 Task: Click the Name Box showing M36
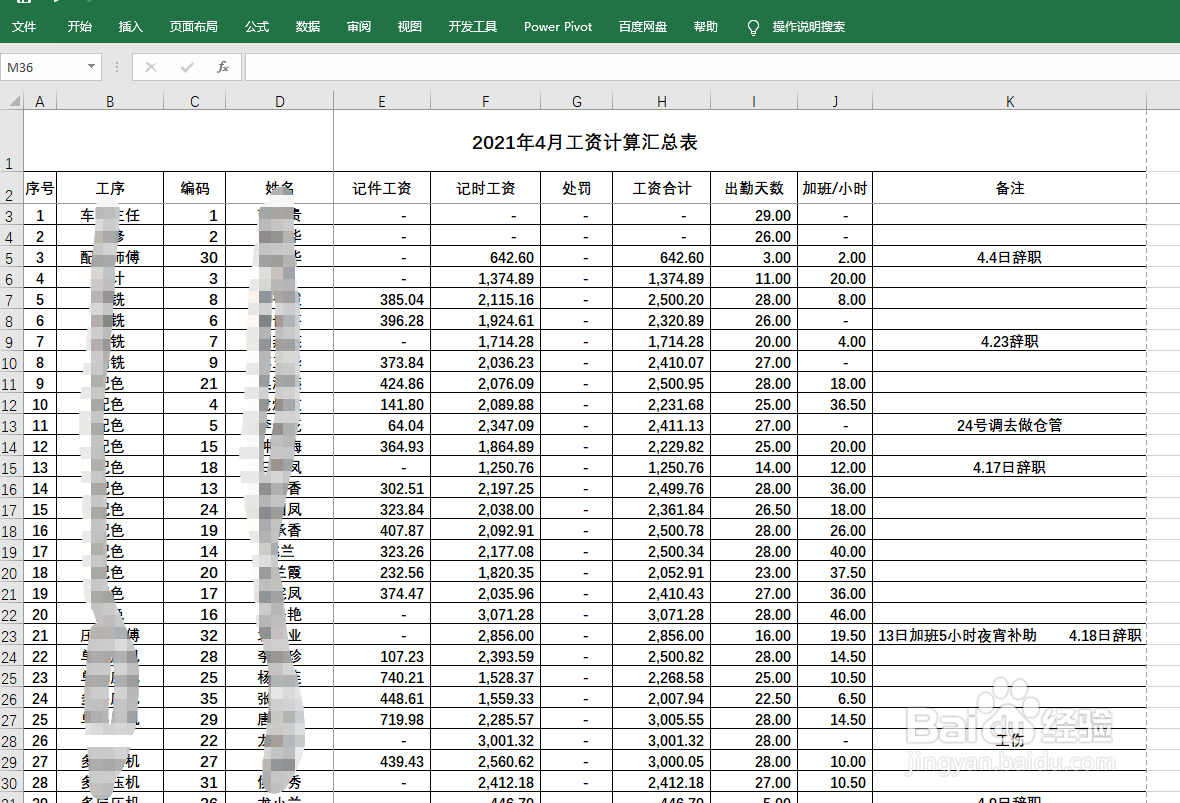point(43,67)
